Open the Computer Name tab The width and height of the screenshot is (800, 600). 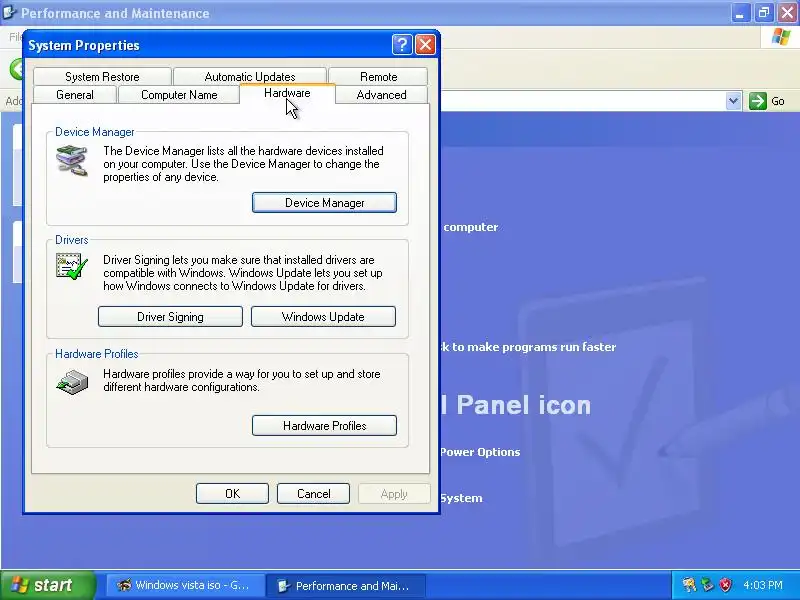coord(179,95)
